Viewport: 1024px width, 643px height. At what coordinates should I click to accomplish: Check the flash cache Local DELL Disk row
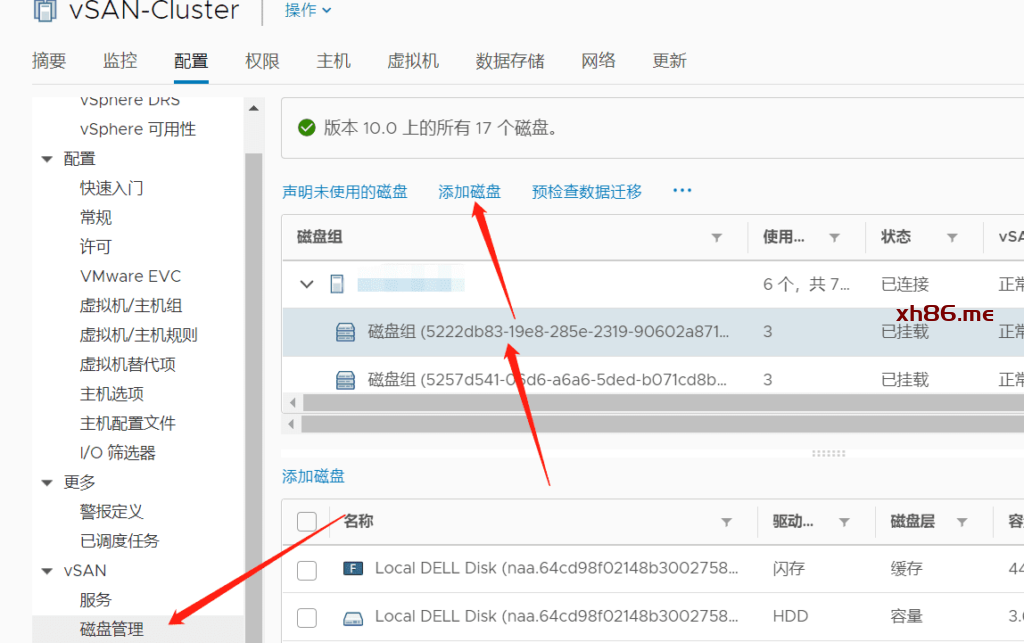[x=307, y=570]
